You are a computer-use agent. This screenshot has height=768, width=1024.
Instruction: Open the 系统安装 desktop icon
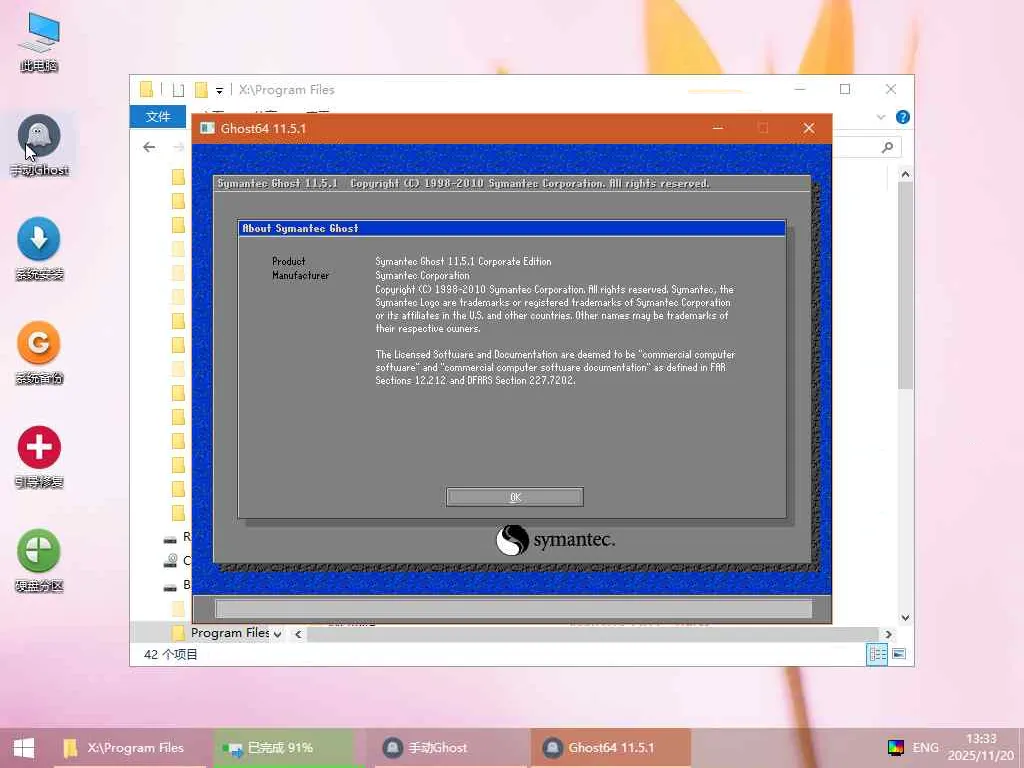click(39, 249)
